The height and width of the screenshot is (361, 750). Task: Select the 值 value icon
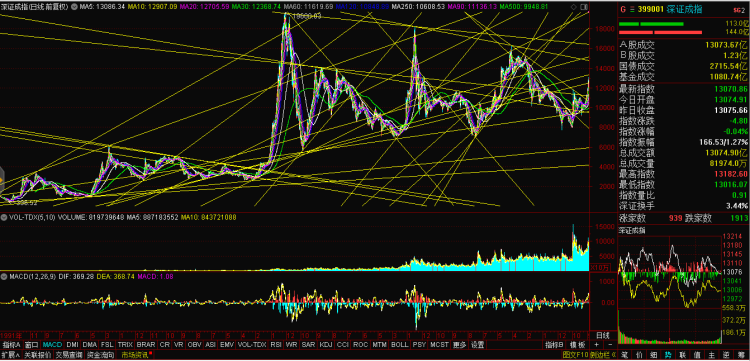[x=697, y=355]
